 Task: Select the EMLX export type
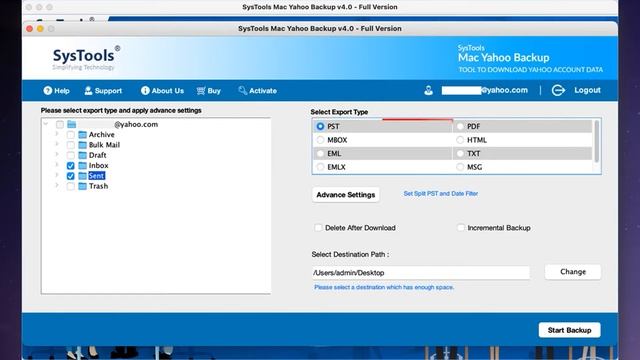pos(320,167)
